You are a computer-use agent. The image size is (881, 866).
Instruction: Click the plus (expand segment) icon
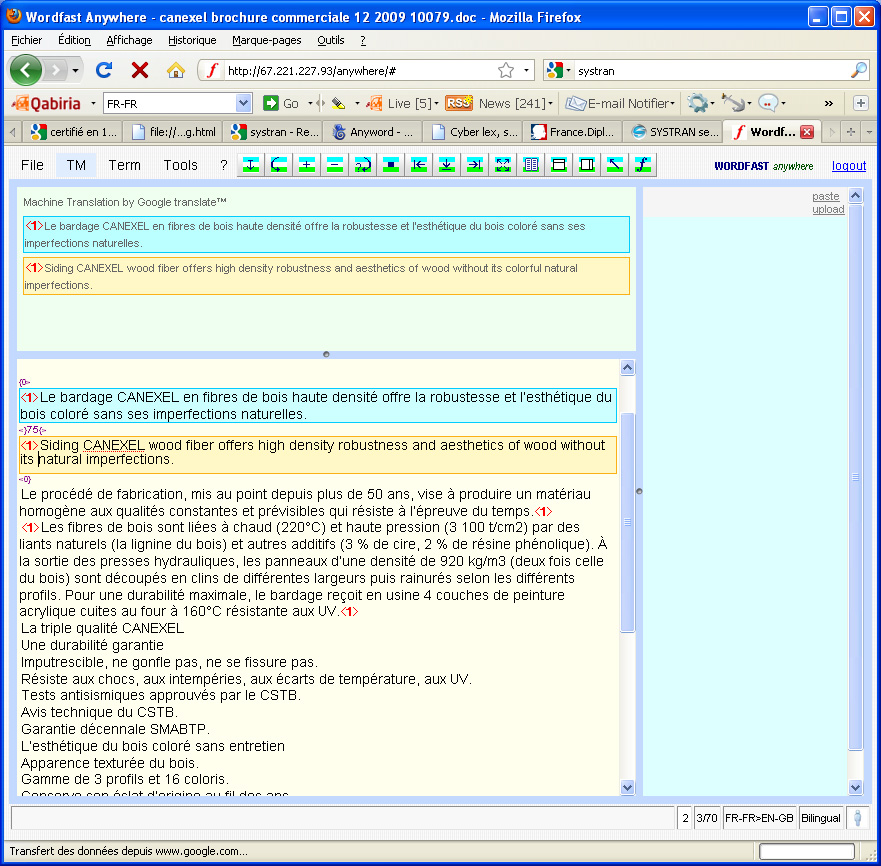307,165
